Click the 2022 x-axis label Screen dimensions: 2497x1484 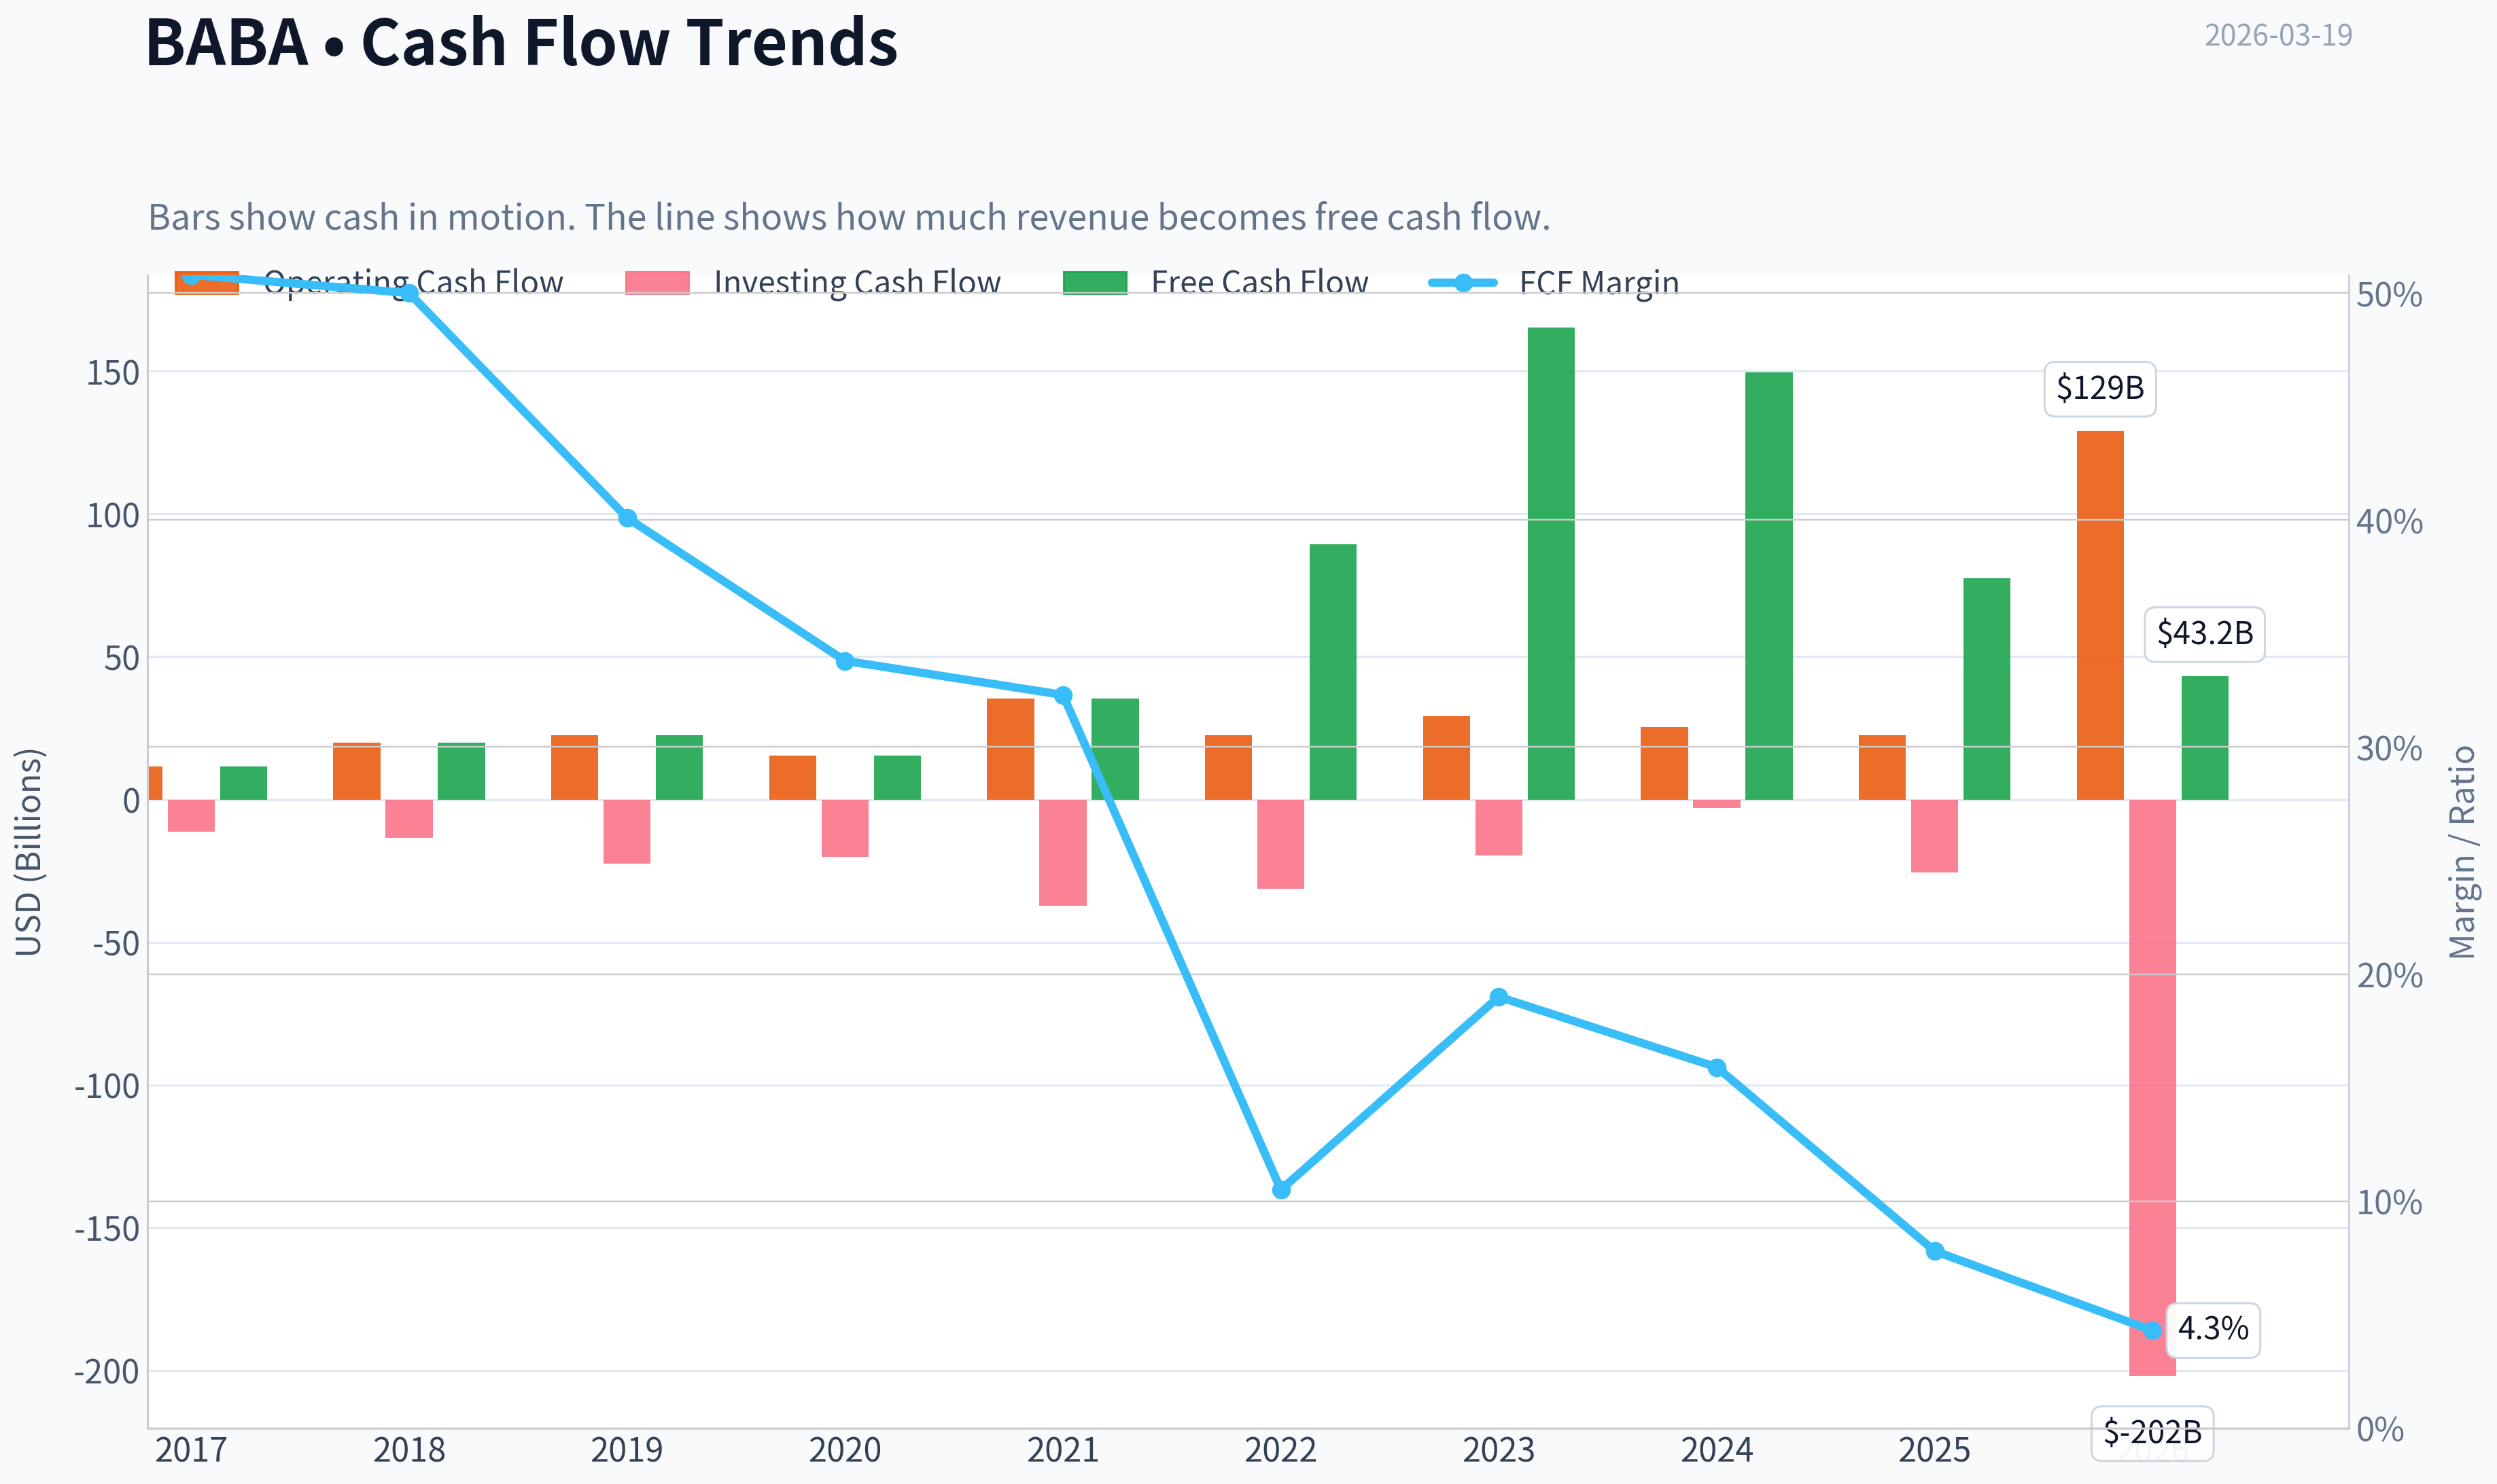[x=1281, y=1450]
